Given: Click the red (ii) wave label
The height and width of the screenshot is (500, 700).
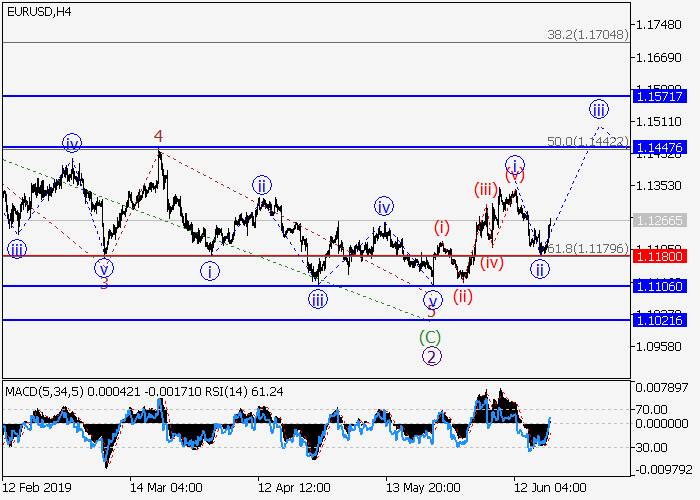Looking at the screenshot, I should click(x=462, y=296).
